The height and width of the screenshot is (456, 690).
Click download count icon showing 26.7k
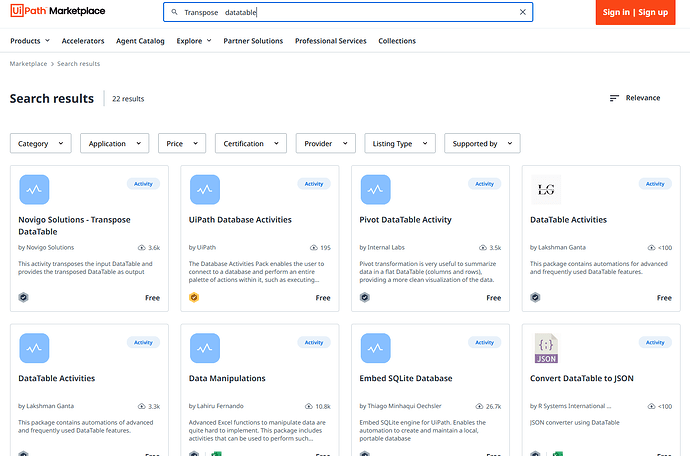(479, 406)
